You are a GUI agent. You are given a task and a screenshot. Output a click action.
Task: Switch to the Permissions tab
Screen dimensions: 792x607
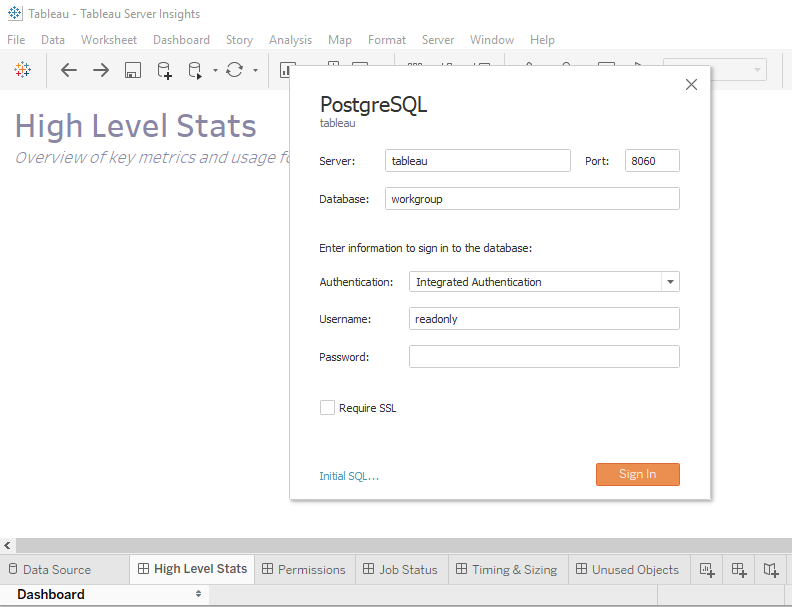(304, 570)
